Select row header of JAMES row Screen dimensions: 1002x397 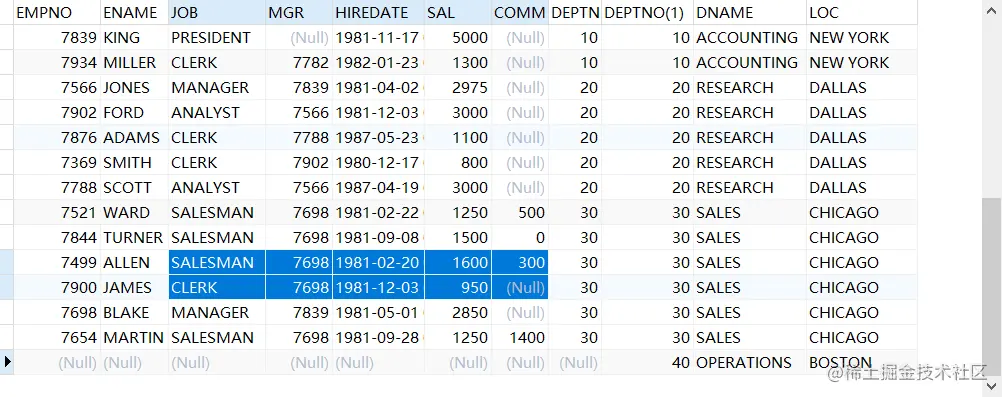pyautogui.click(x=7, y=288)
